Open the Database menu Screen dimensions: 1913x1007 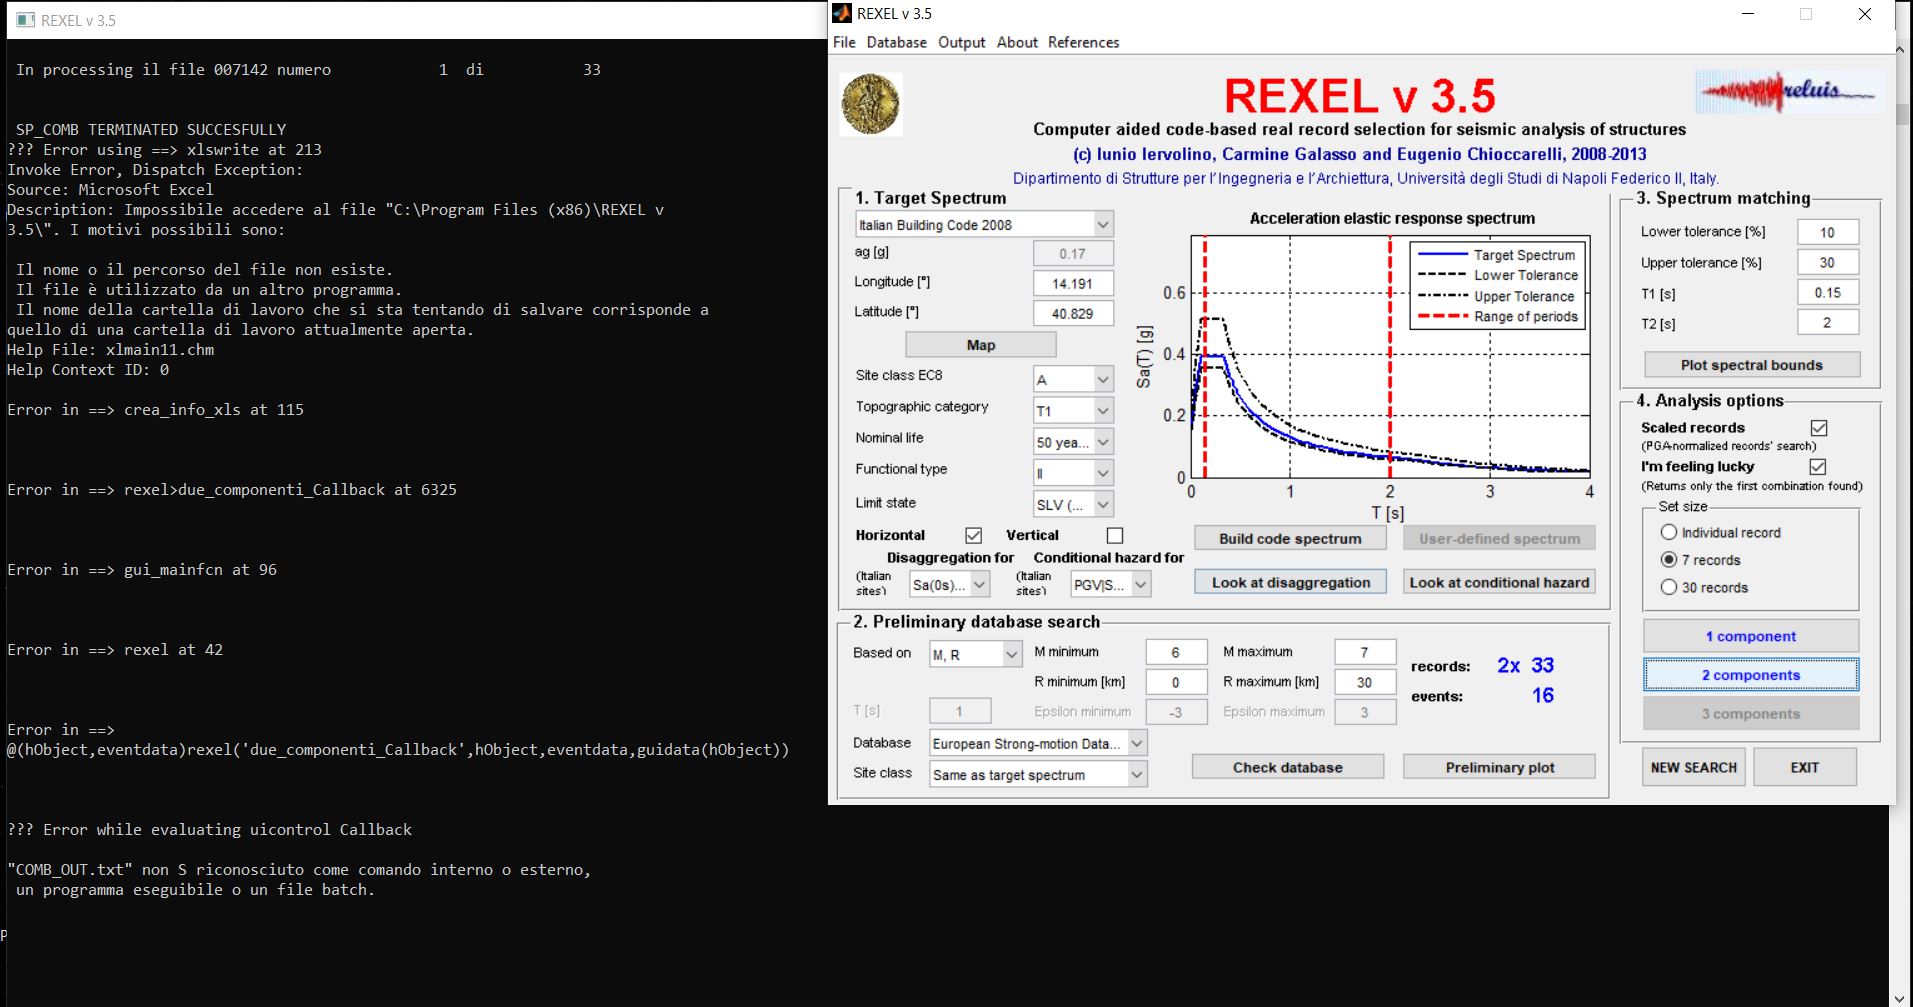click(896, 42)
